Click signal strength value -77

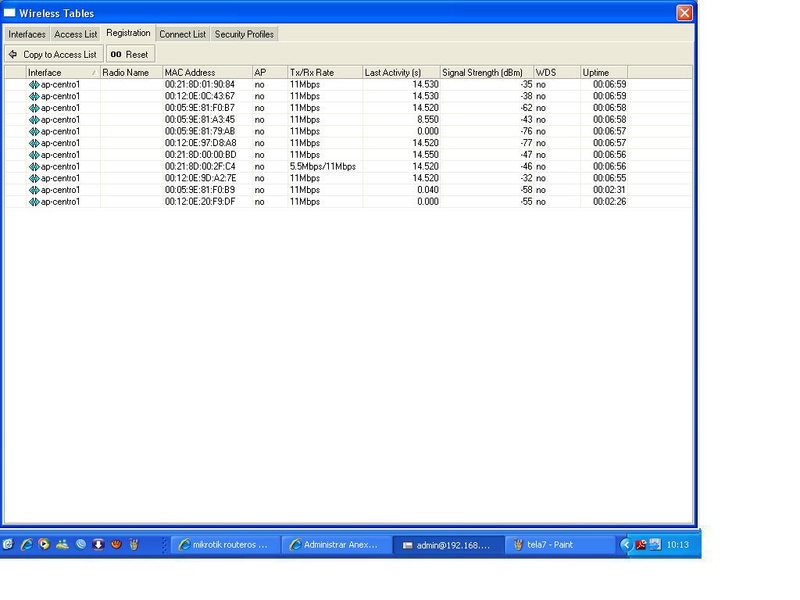click(x=527, y=143)
